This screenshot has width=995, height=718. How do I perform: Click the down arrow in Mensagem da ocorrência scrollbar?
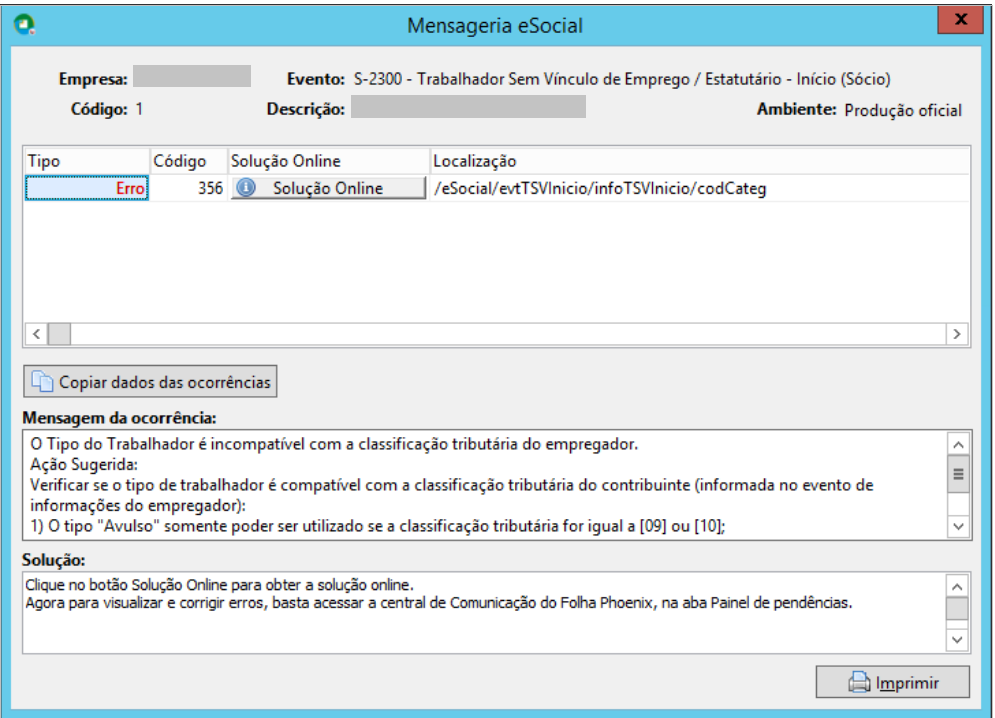point(958,526)
